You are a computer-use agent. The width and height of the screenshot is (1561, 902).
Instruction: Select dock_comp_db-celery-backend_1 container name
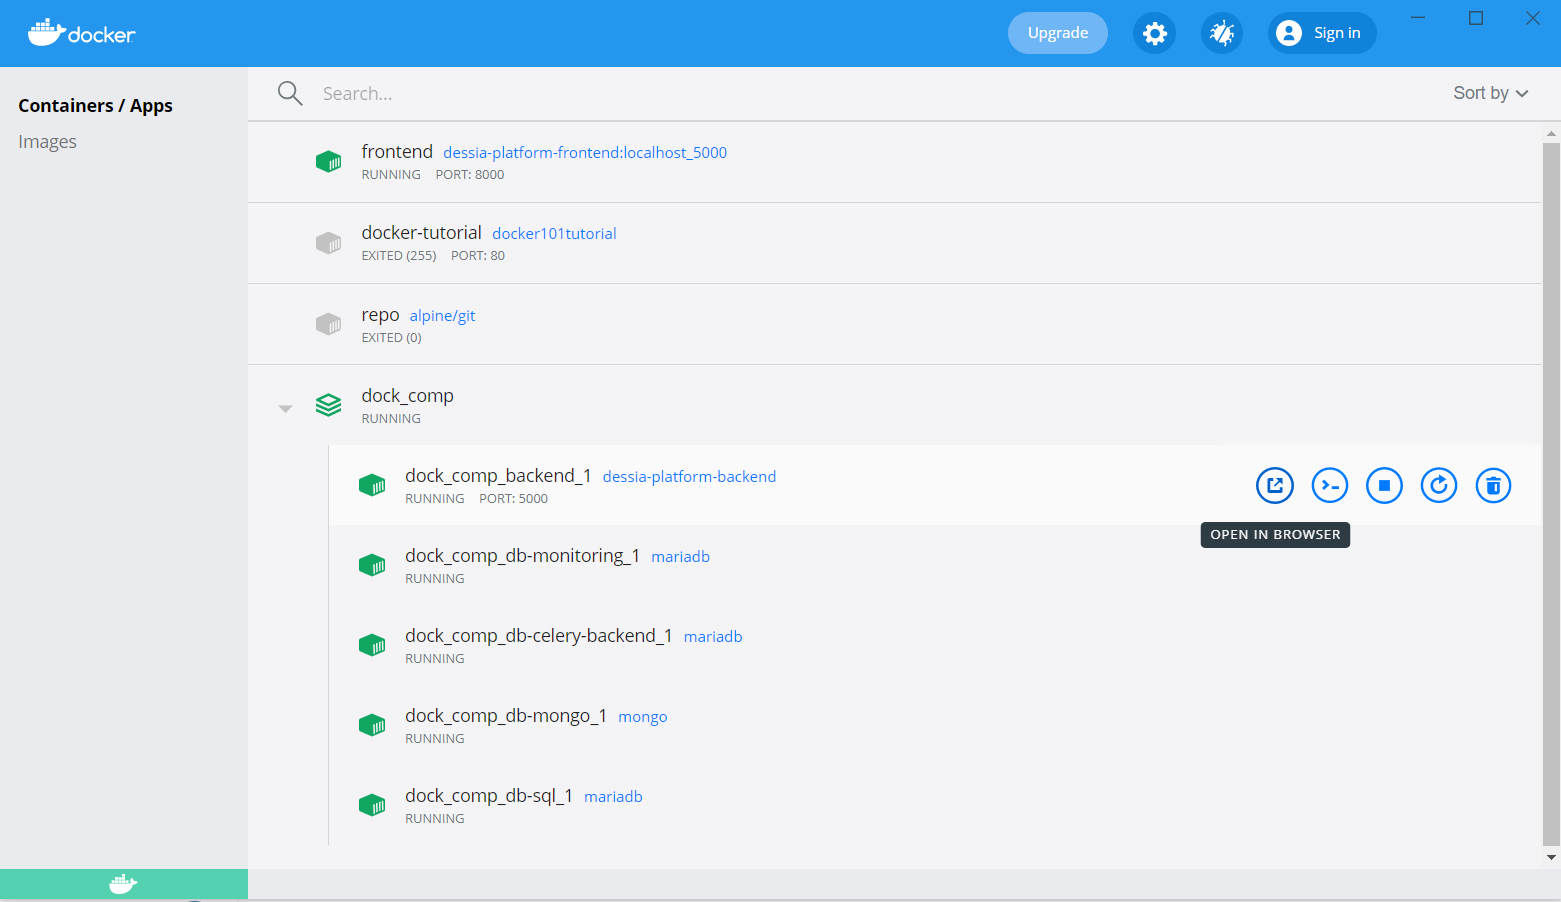538,636
